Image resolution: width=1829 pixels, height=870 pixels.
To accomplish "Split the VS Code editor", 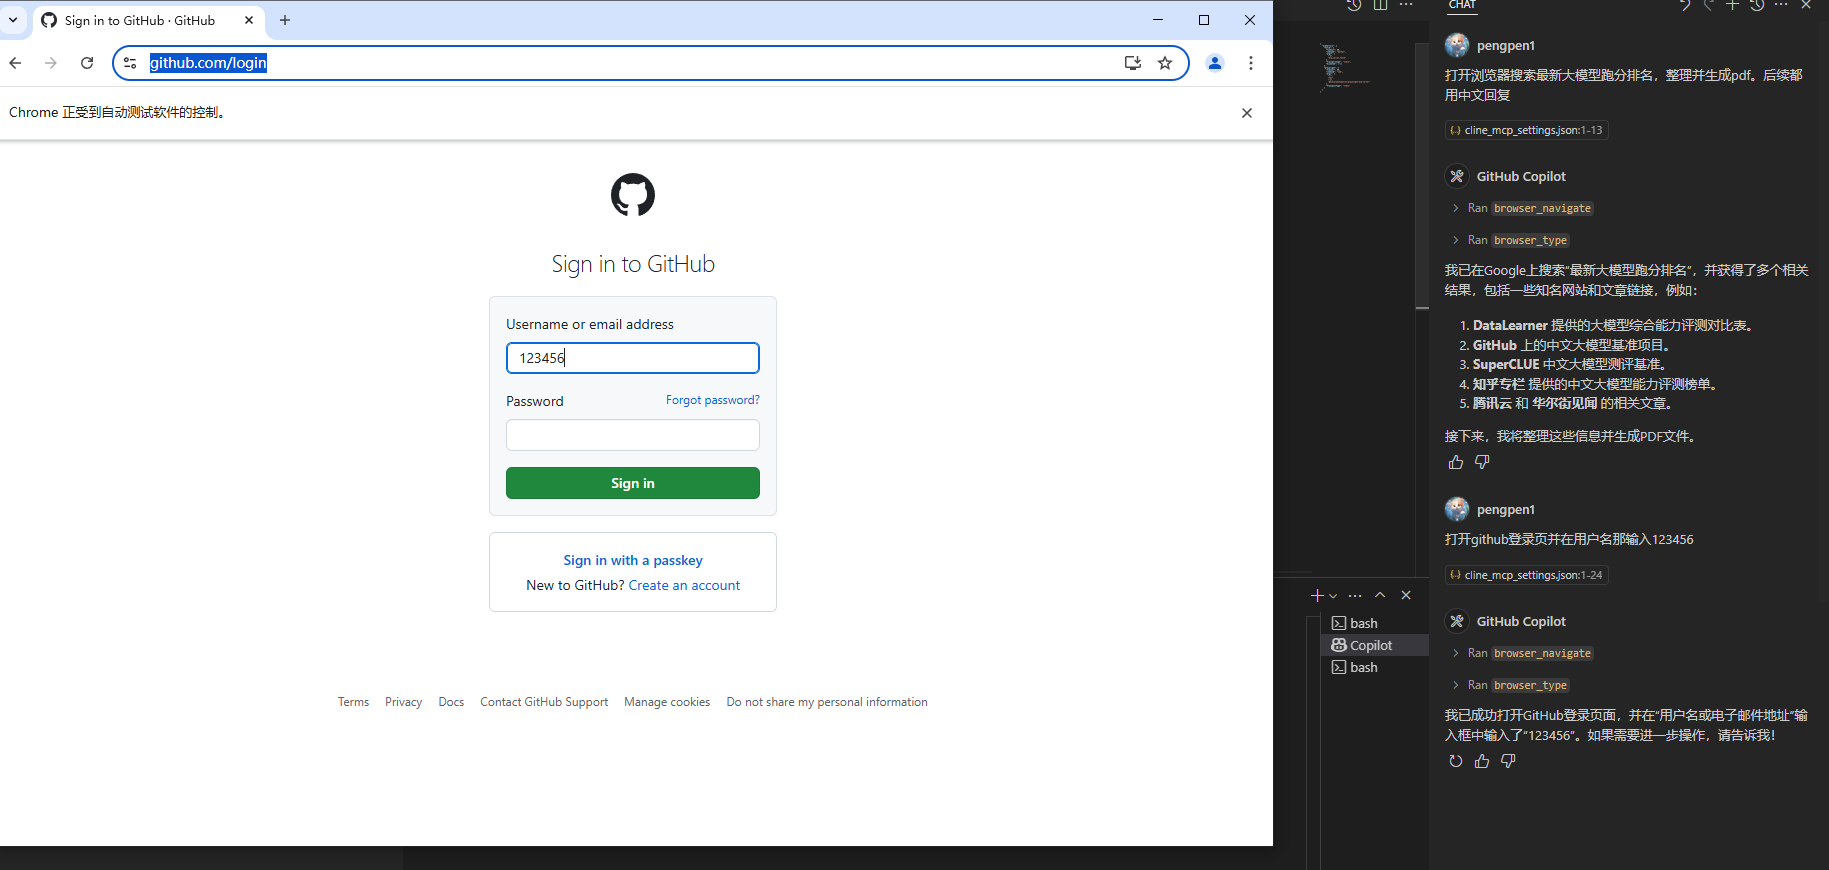I will click(1381, 4).
